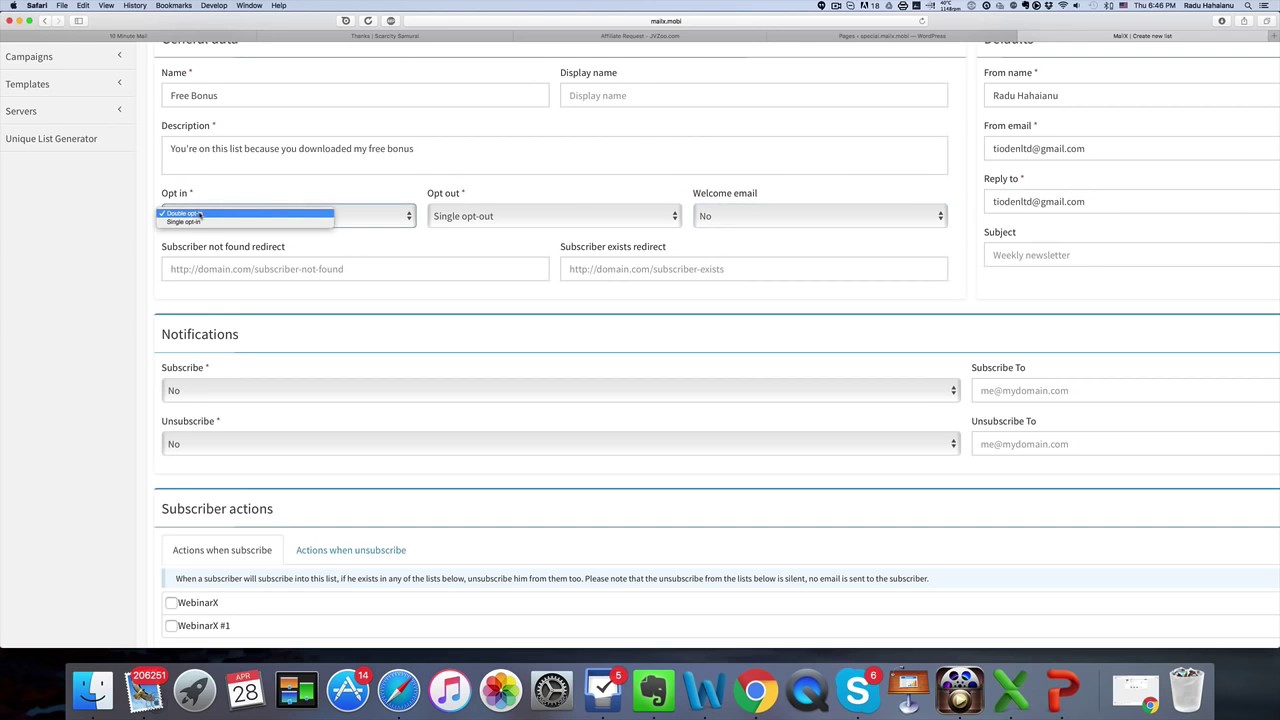Launch Launchpad rocket icon in dock
The width and height of the screenshot is (1280, 720).
(195, 691)
